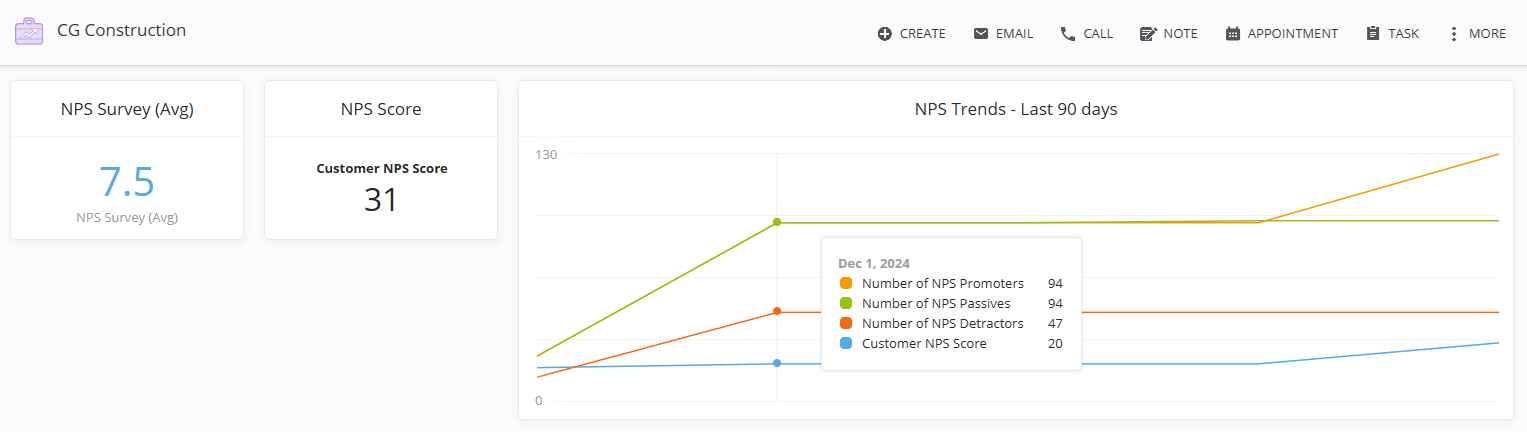Click the 7.5 NPS survey average value
Screen dimensions: 1527x432
[127, 182]
